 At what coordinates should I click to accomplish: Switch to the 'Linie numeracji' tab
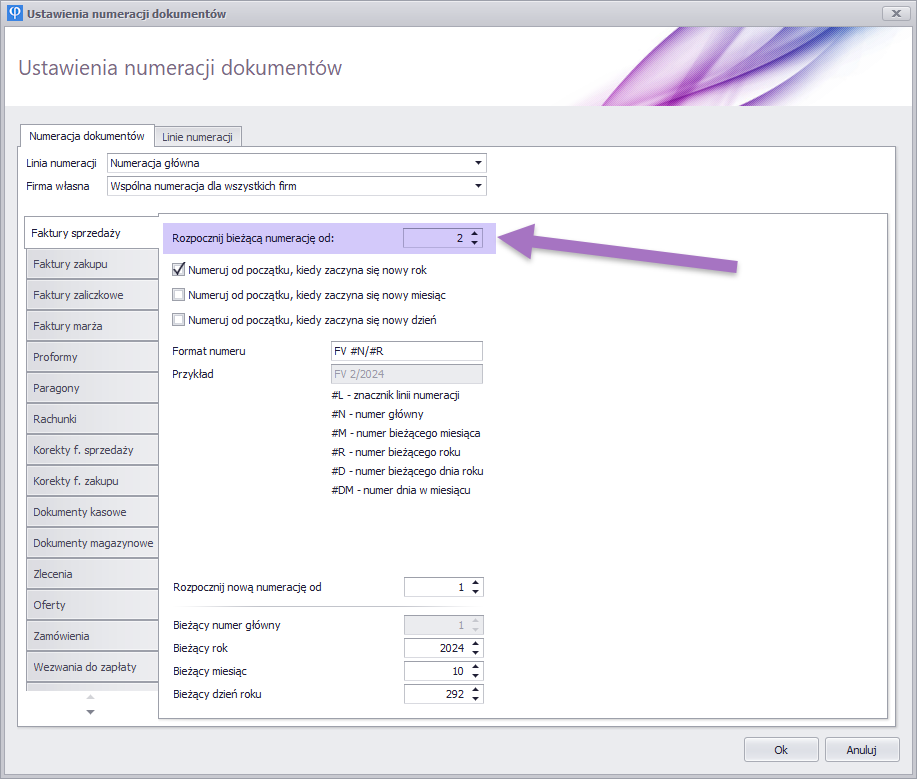pos(197,136)
